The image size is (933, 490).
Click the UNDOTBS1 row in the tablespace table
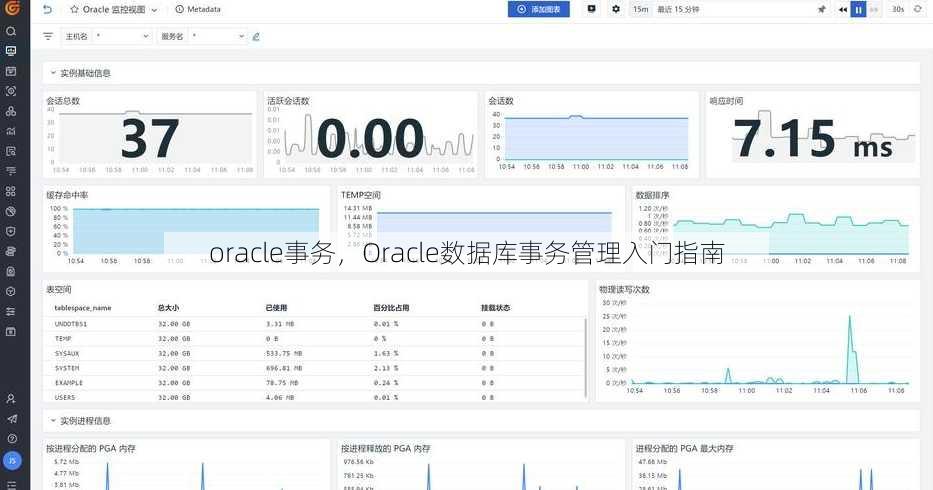click(314, 324)
